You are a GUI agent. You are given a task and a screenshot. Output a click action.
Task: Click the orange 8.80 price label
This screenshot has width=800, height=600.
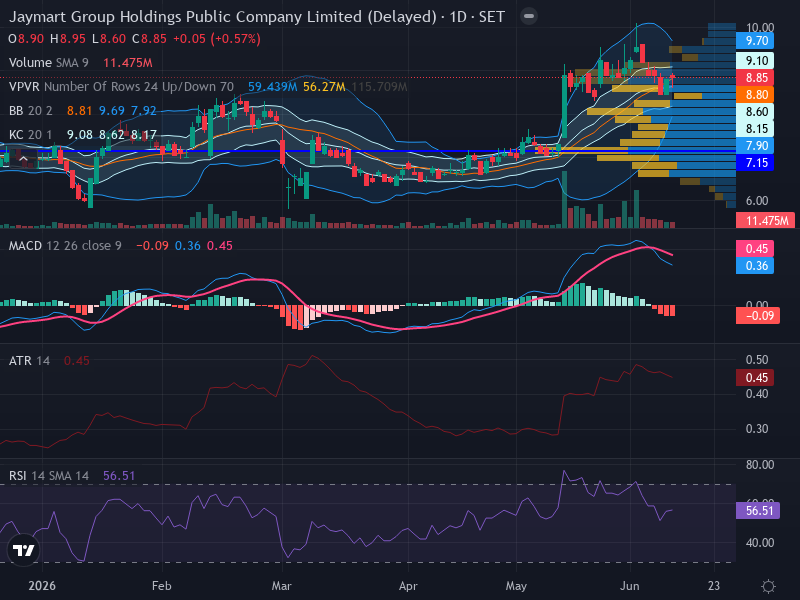(755, 94)
